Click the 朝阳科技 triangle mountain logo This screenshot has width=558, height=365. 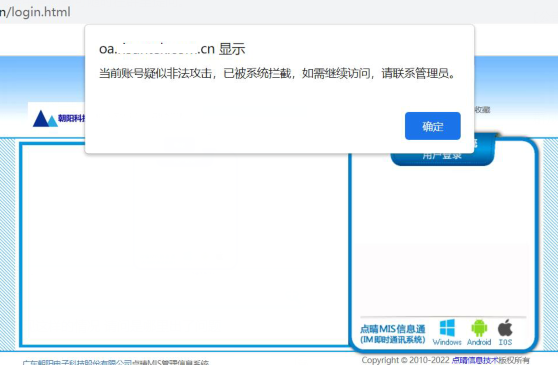(45, 118)
